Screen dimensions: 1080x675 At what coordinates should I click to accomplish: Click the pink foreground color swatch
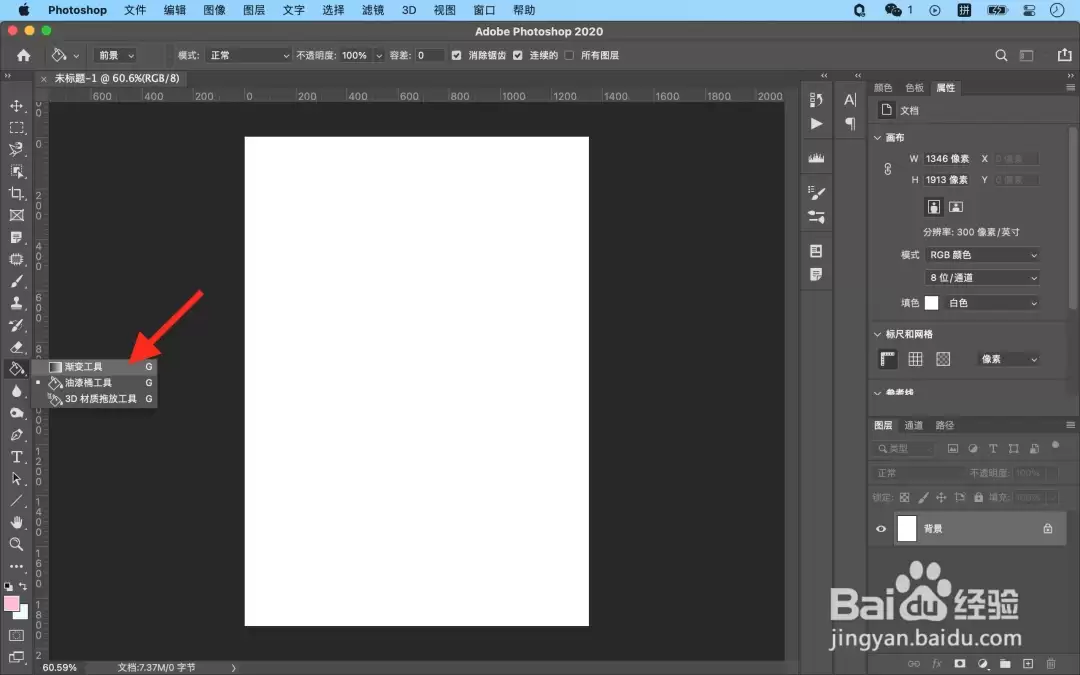coord(11,604)
